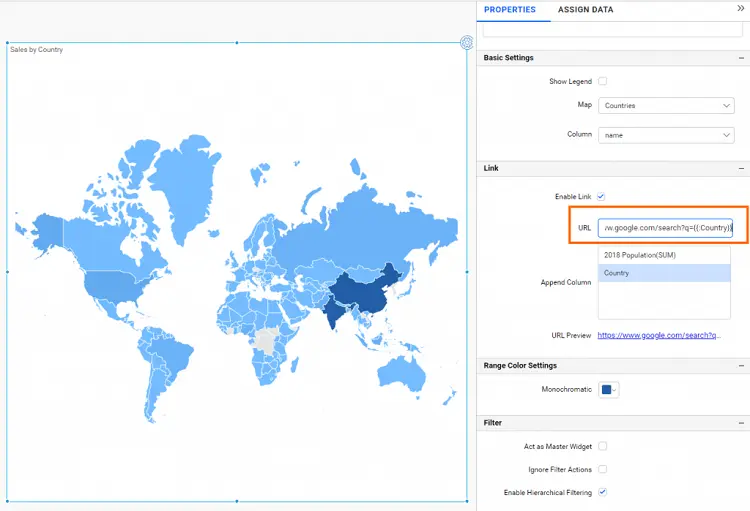750x511 pixels.
Task: Uncheck the Enable Link checkbox
Action: (602, 197)
